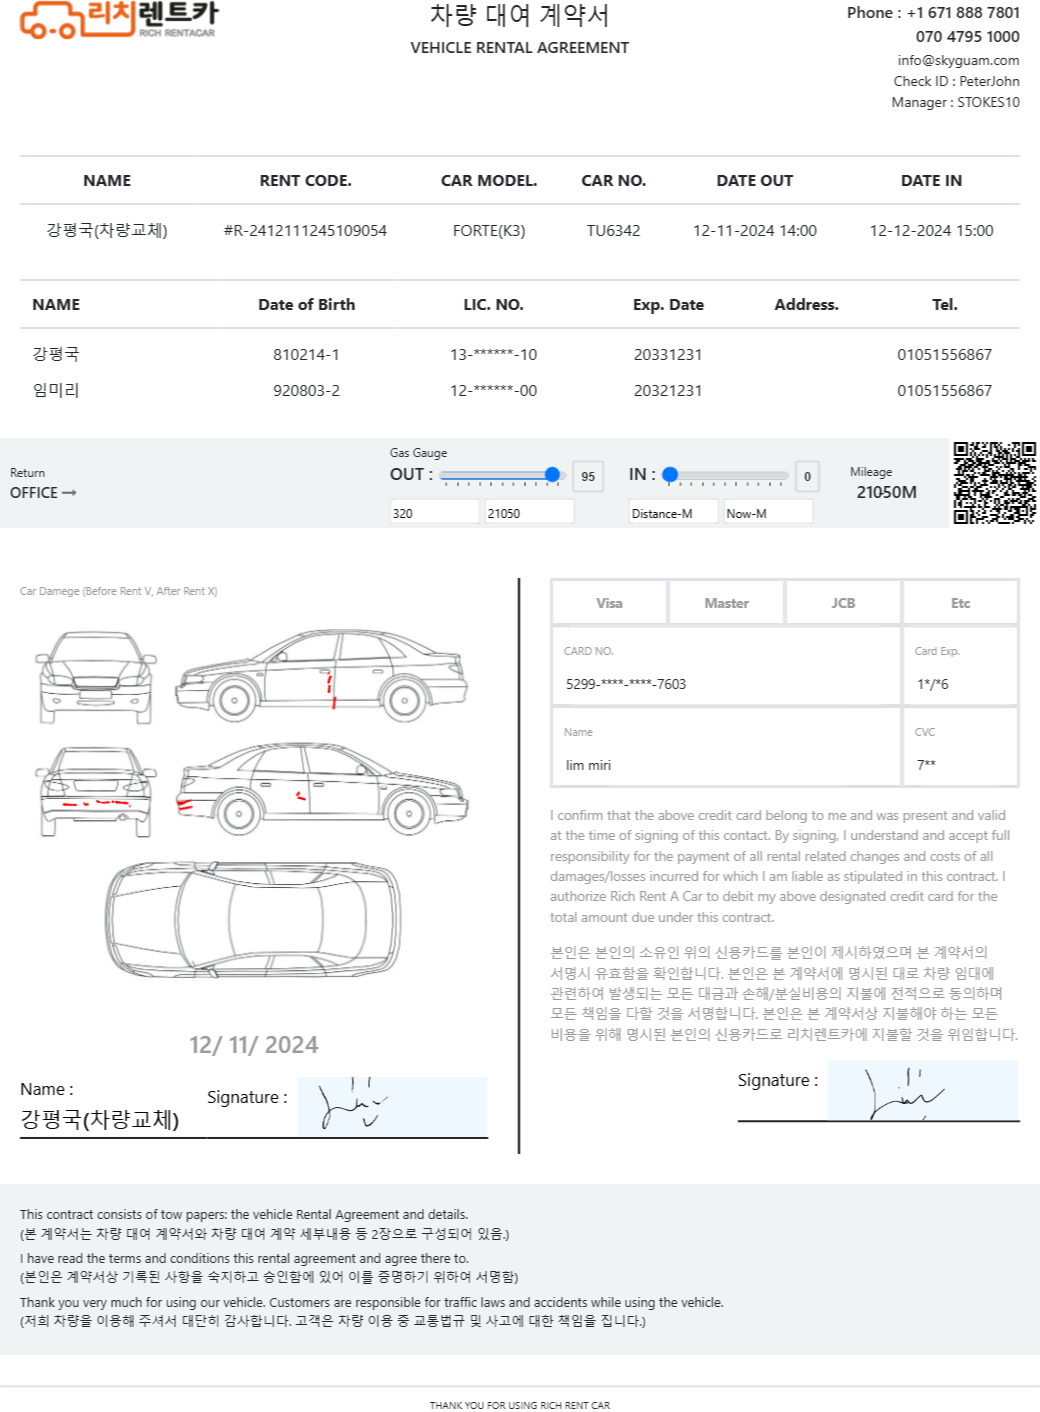This screenshot has width=1040, height=1412.
Task: Click the CARD NO. input field
Action: coord(726,684)
